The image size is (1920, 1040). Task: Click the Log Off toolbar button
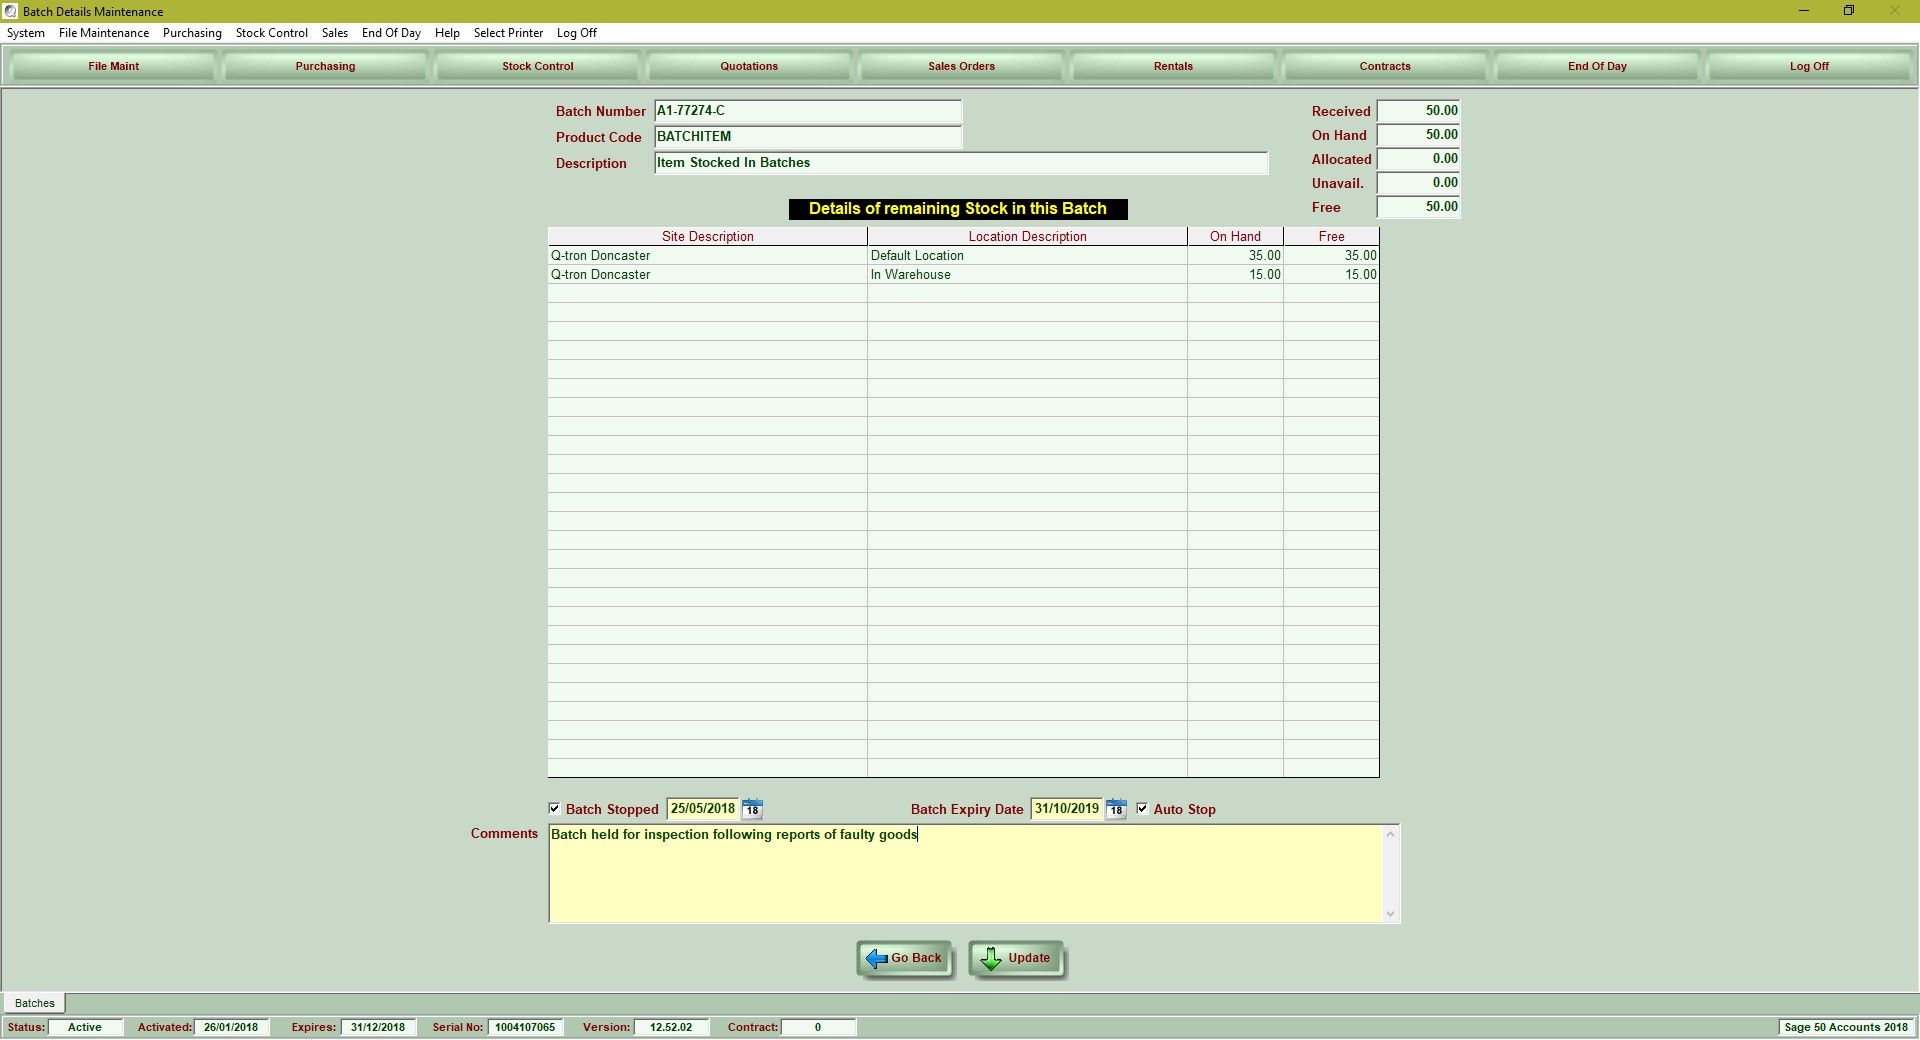(1809, 66)
